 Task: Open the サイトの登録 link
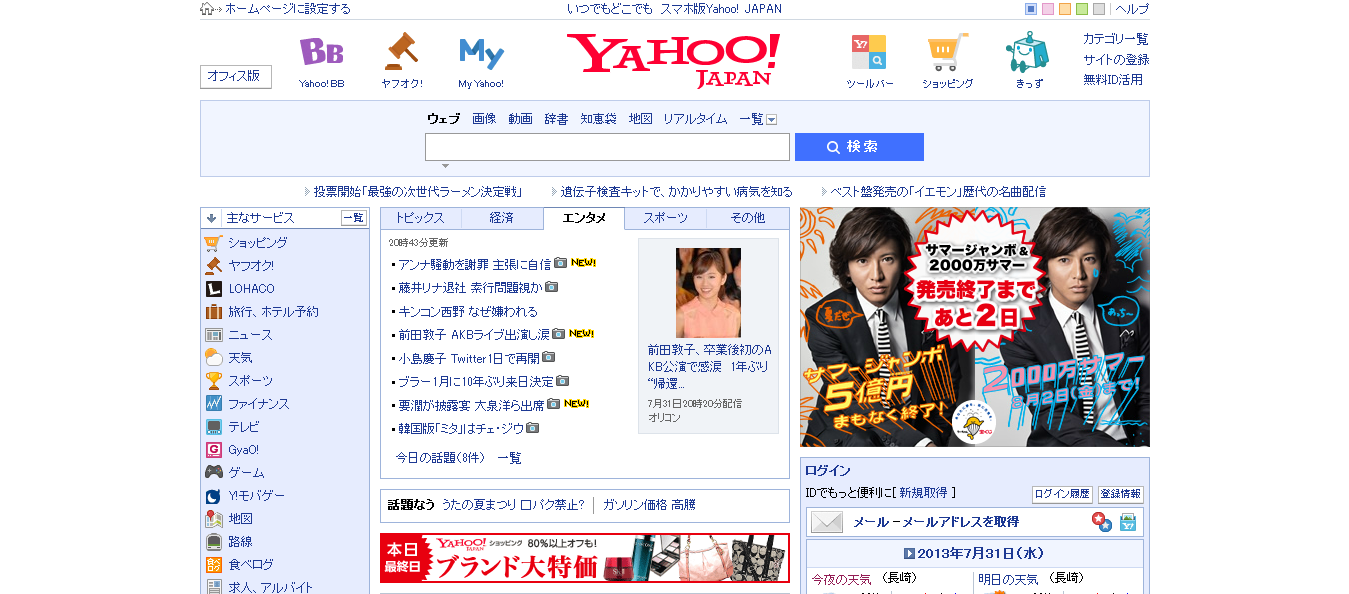coord(1116,60)
